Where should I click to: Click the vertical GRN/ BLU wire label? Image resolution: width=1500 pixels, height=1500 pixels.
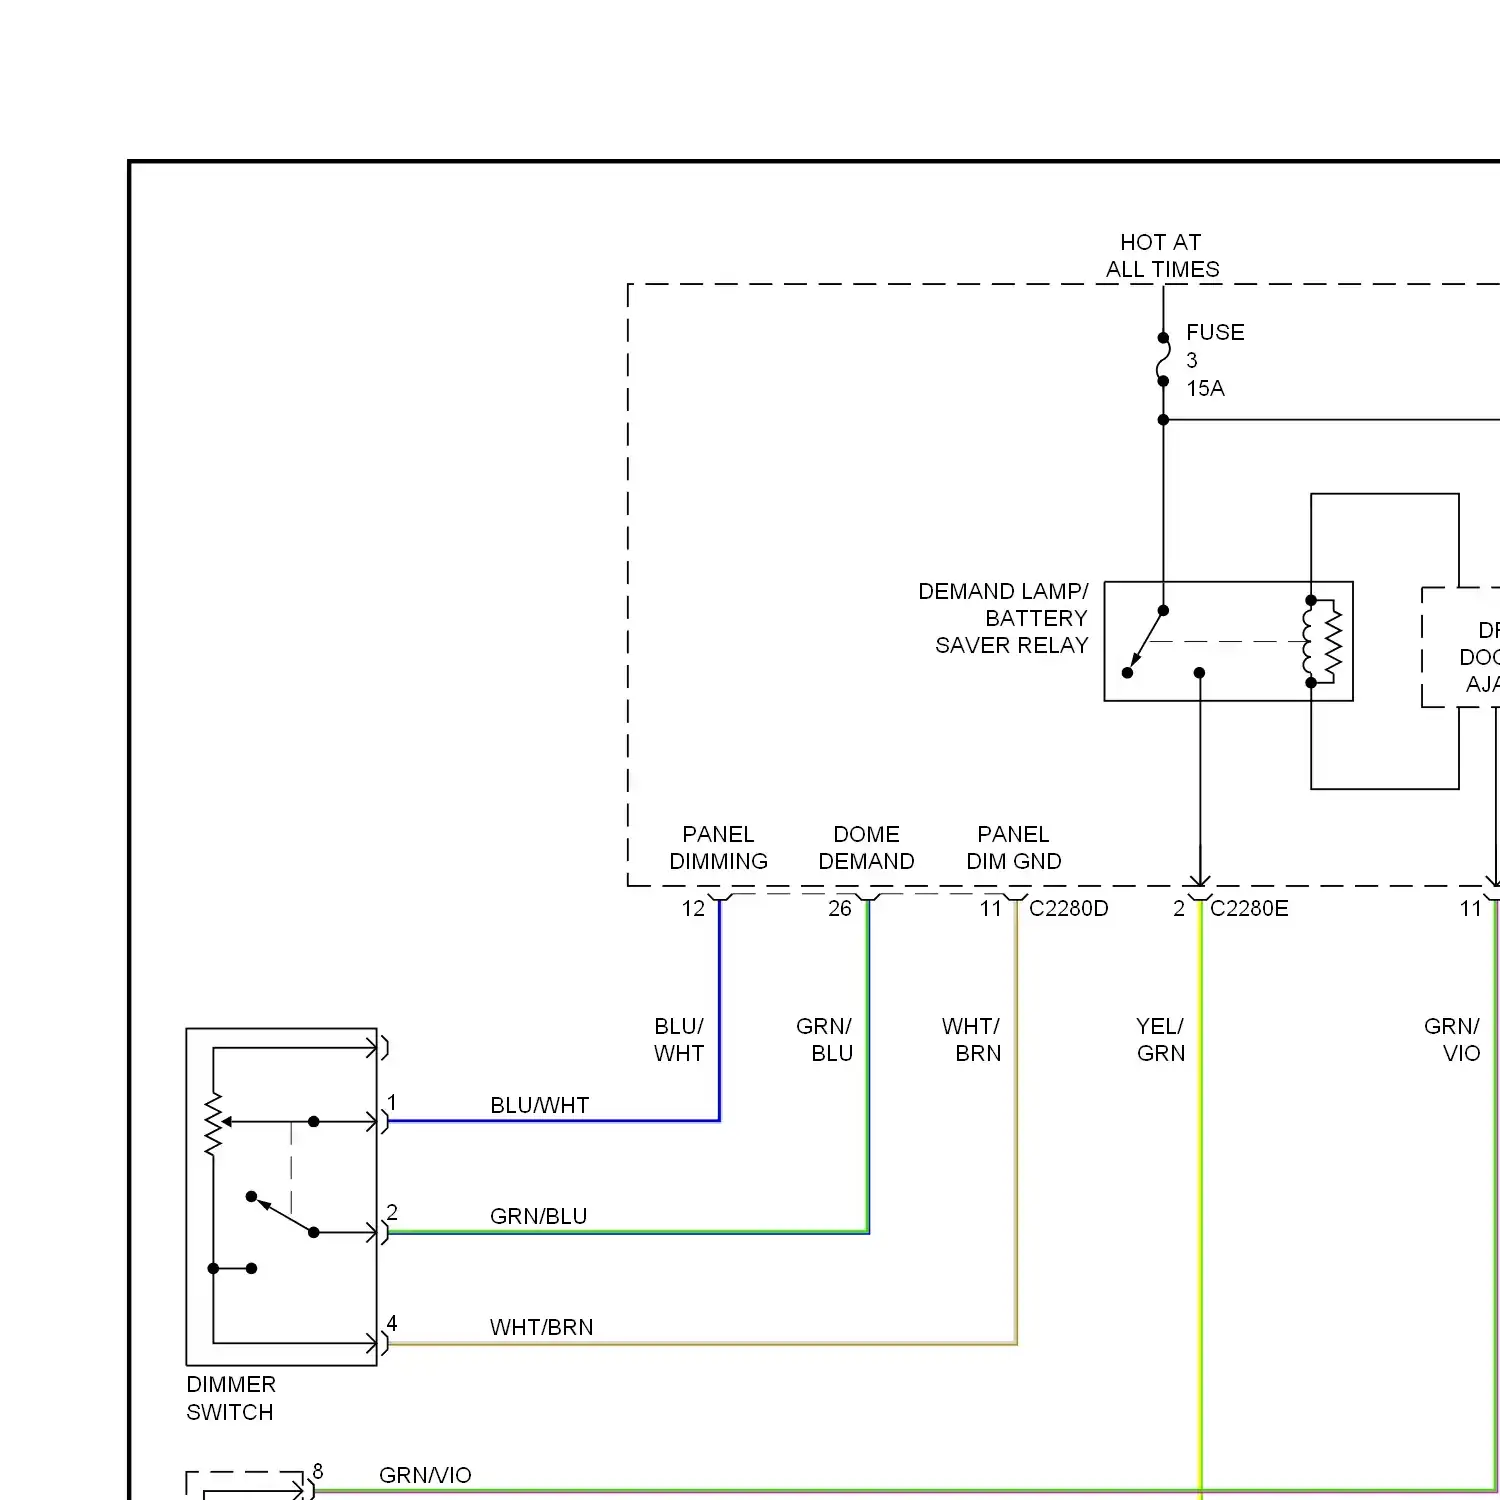pyautogui.click(x=824, y=1040)
